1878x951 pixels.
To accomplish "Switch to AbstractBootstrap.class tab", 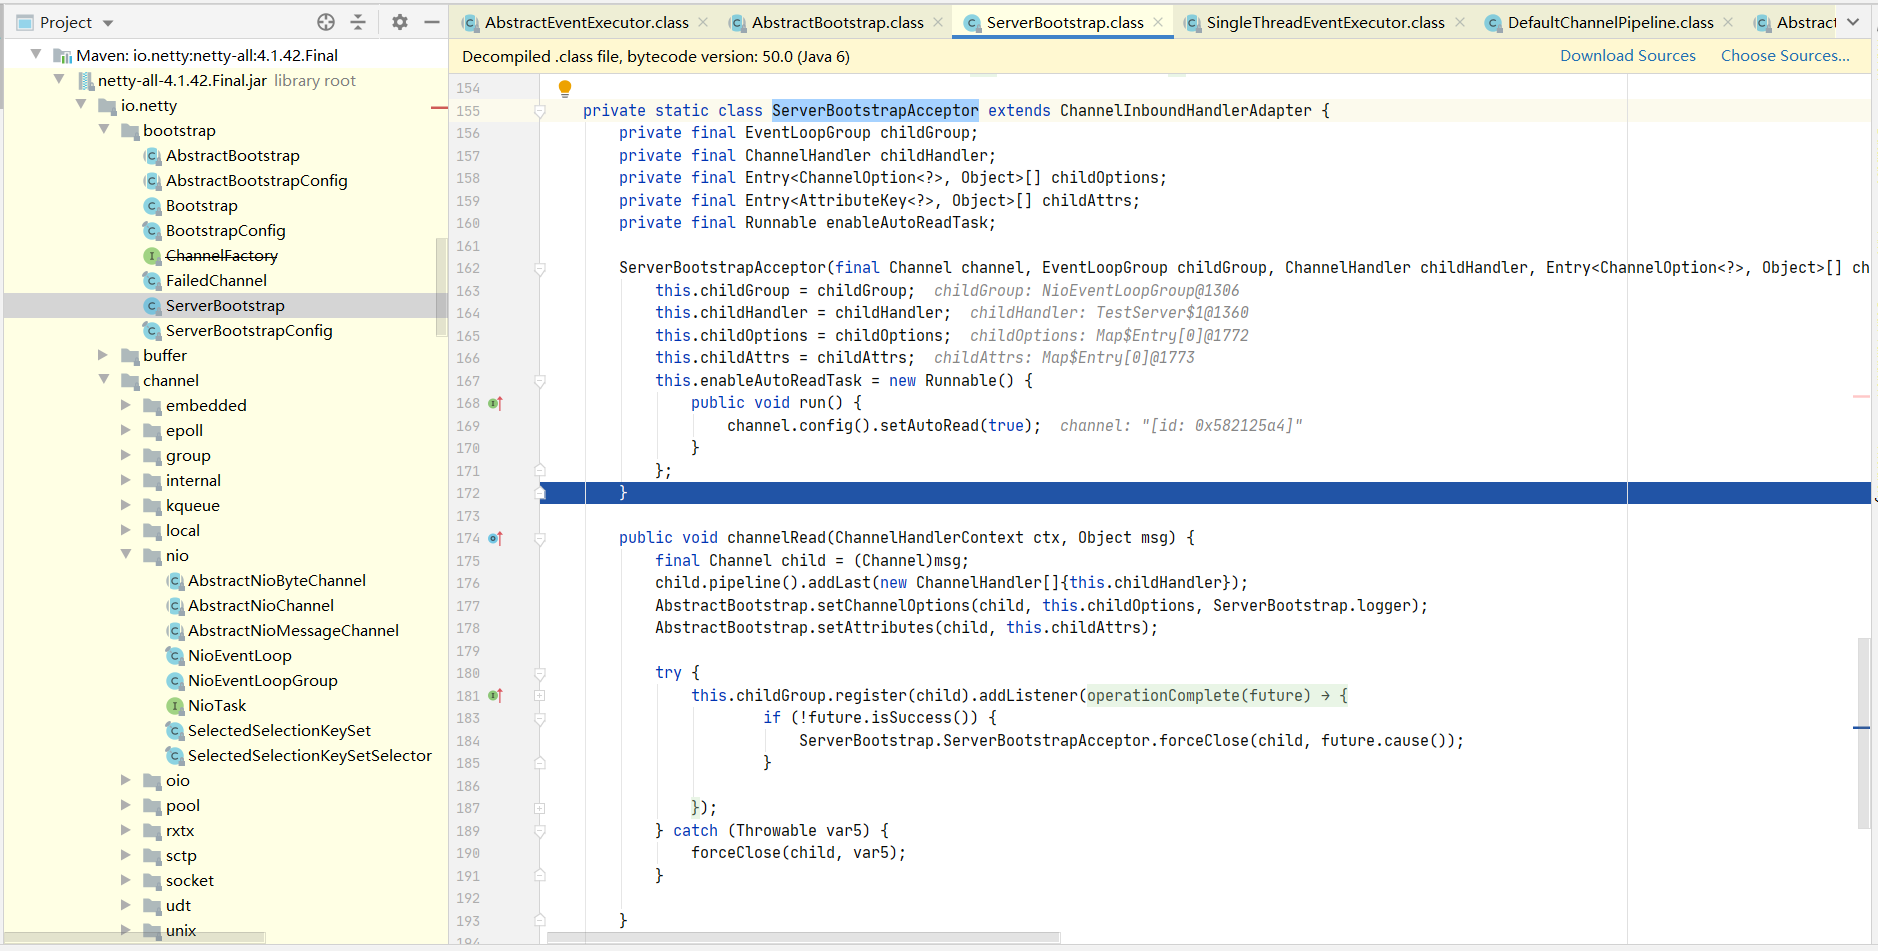I will click(837, 22).
